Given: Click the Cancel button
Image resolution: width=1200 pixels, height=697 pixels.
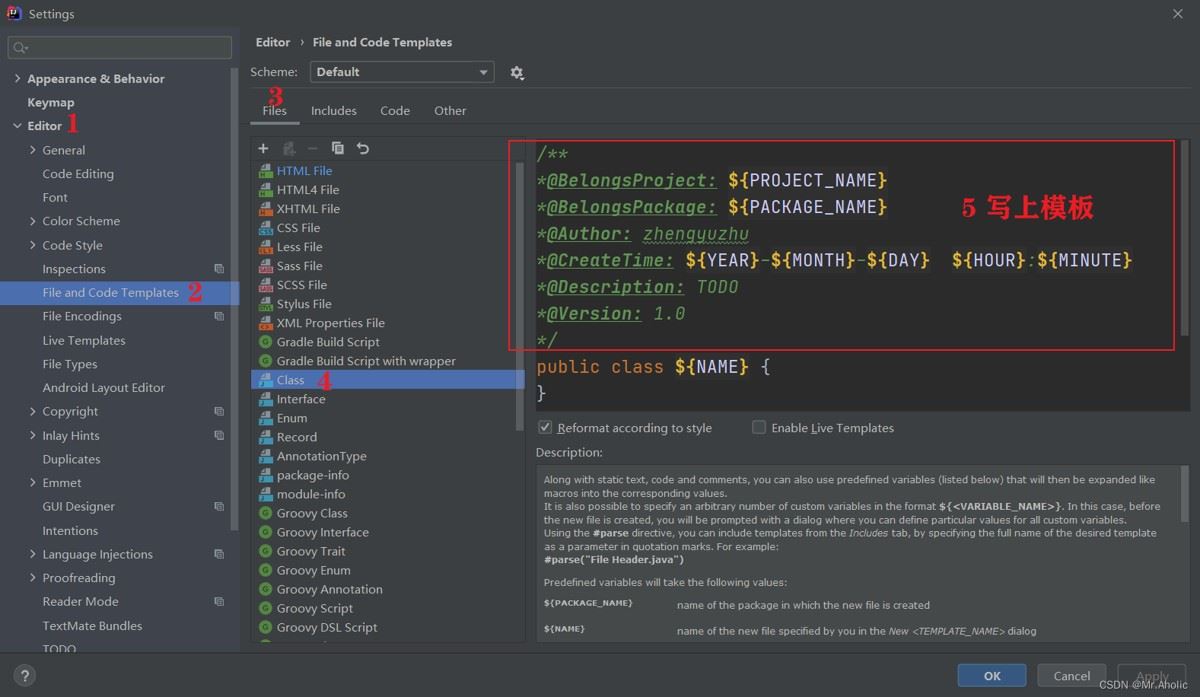Looking at the screenshot, I should (1071, 676).
